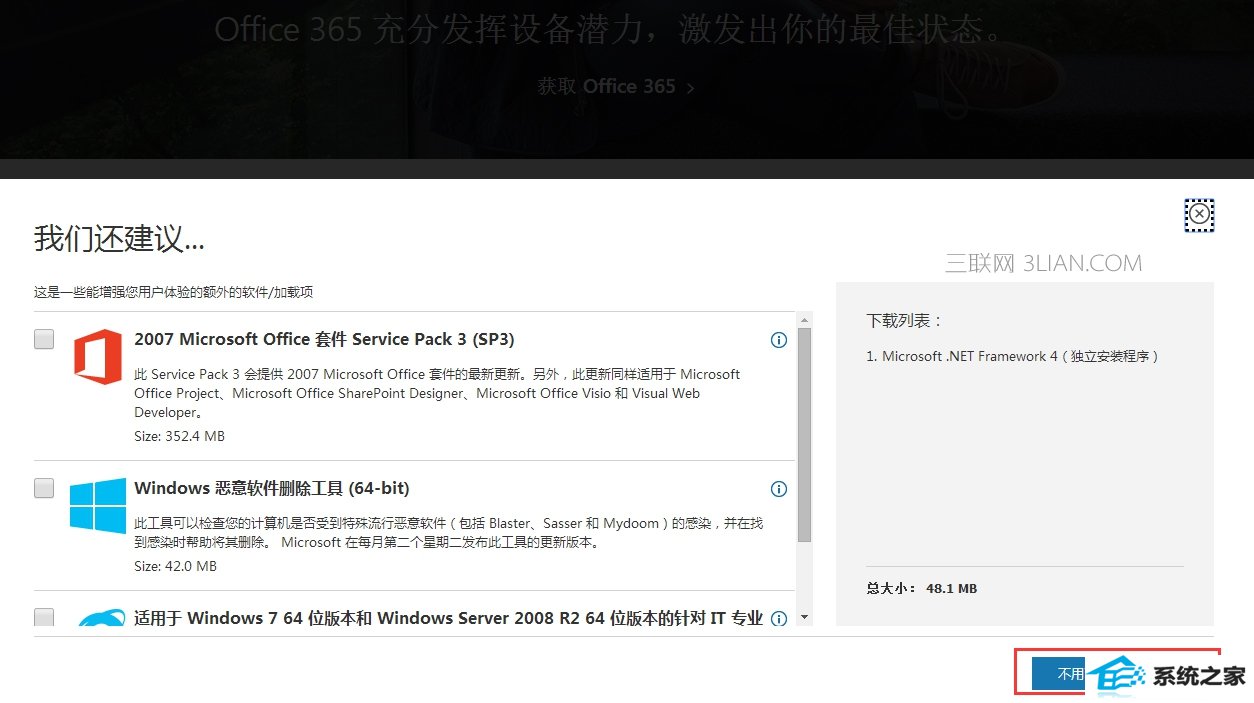Click Windows 恶意软件删除工具 (64-bit) title
This screenshot has width=1254, height=703.
point(272,488)
